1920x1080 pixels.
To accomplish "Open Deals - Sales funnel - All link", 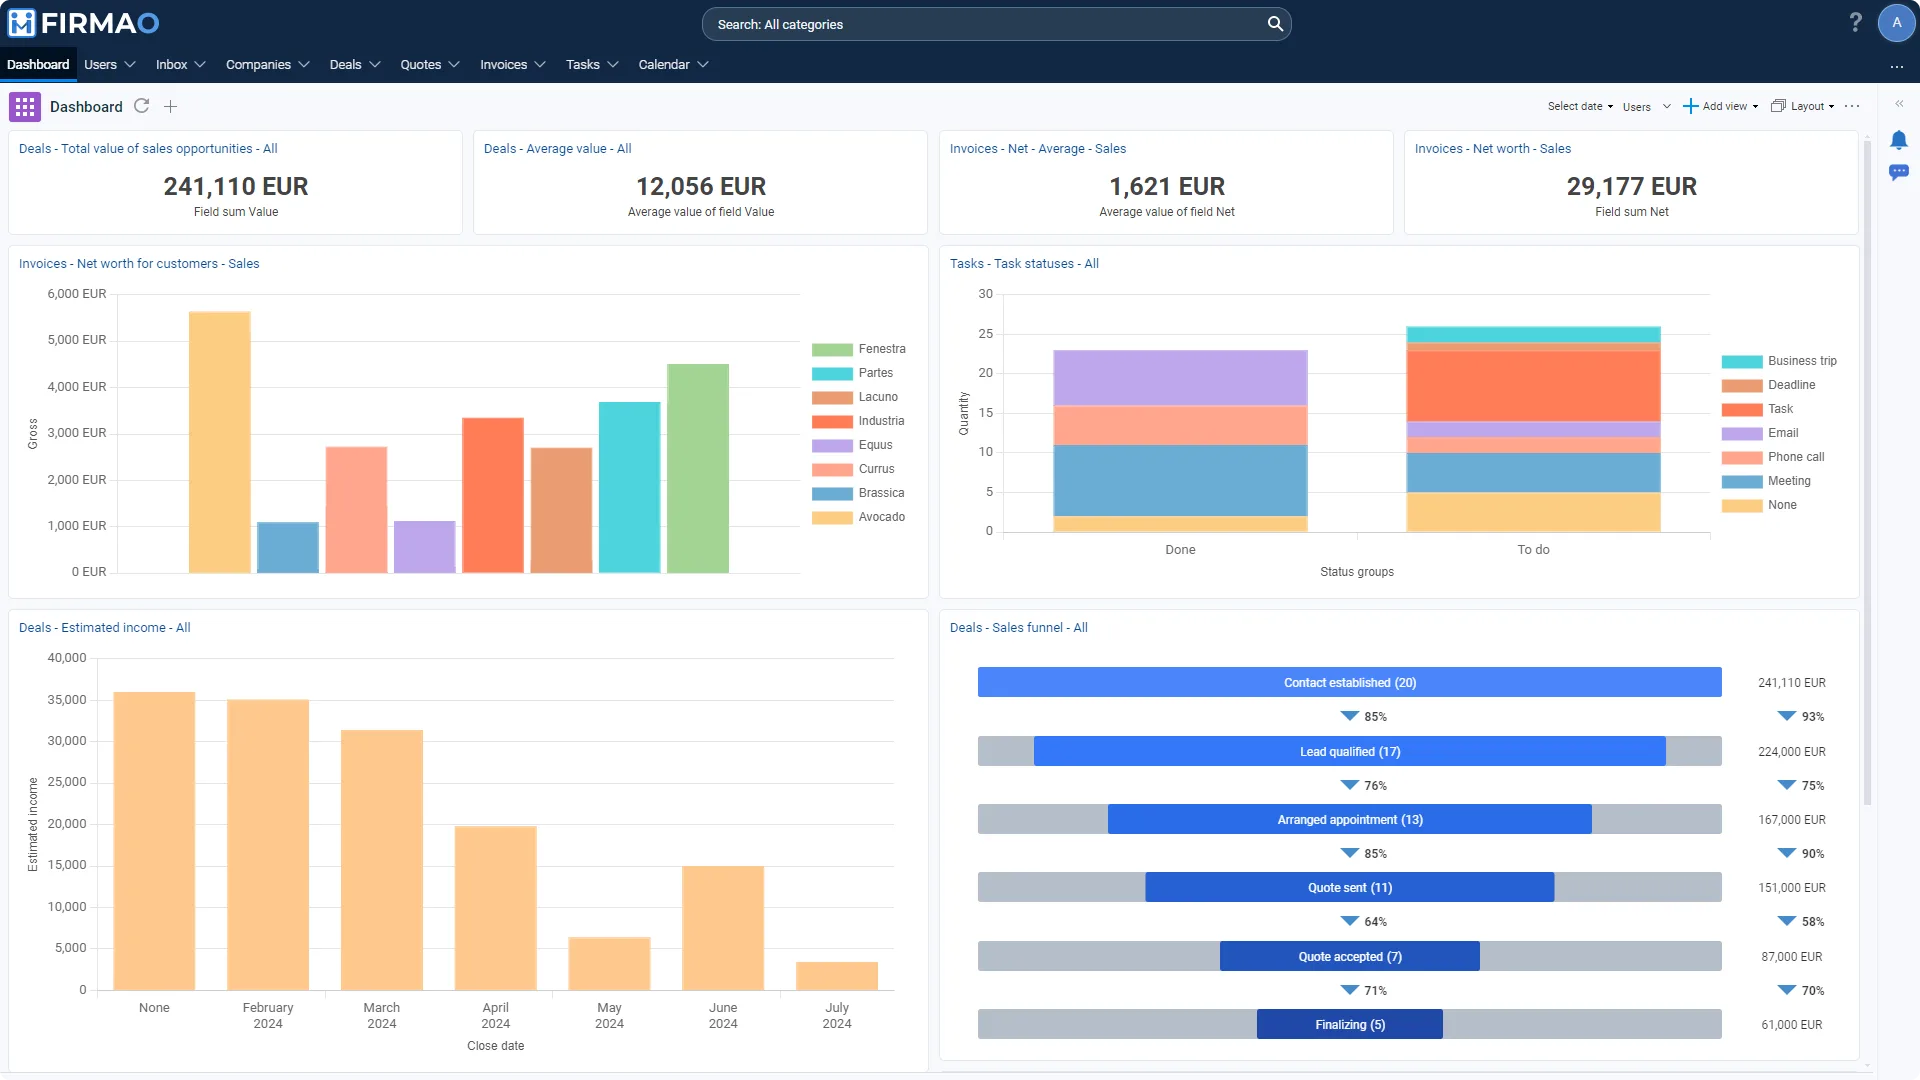I will click(1018, 628).
